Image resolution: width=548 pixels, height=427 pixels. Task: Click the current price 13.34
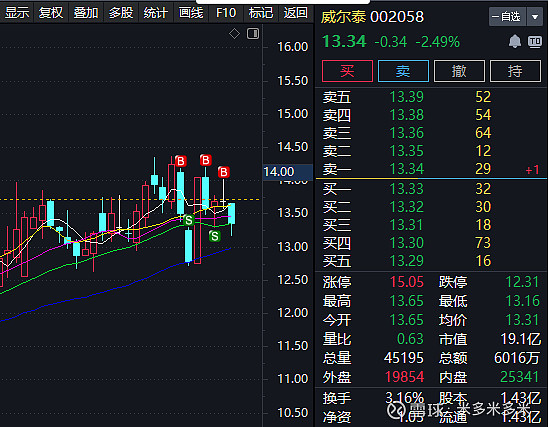tap(344, 42)
